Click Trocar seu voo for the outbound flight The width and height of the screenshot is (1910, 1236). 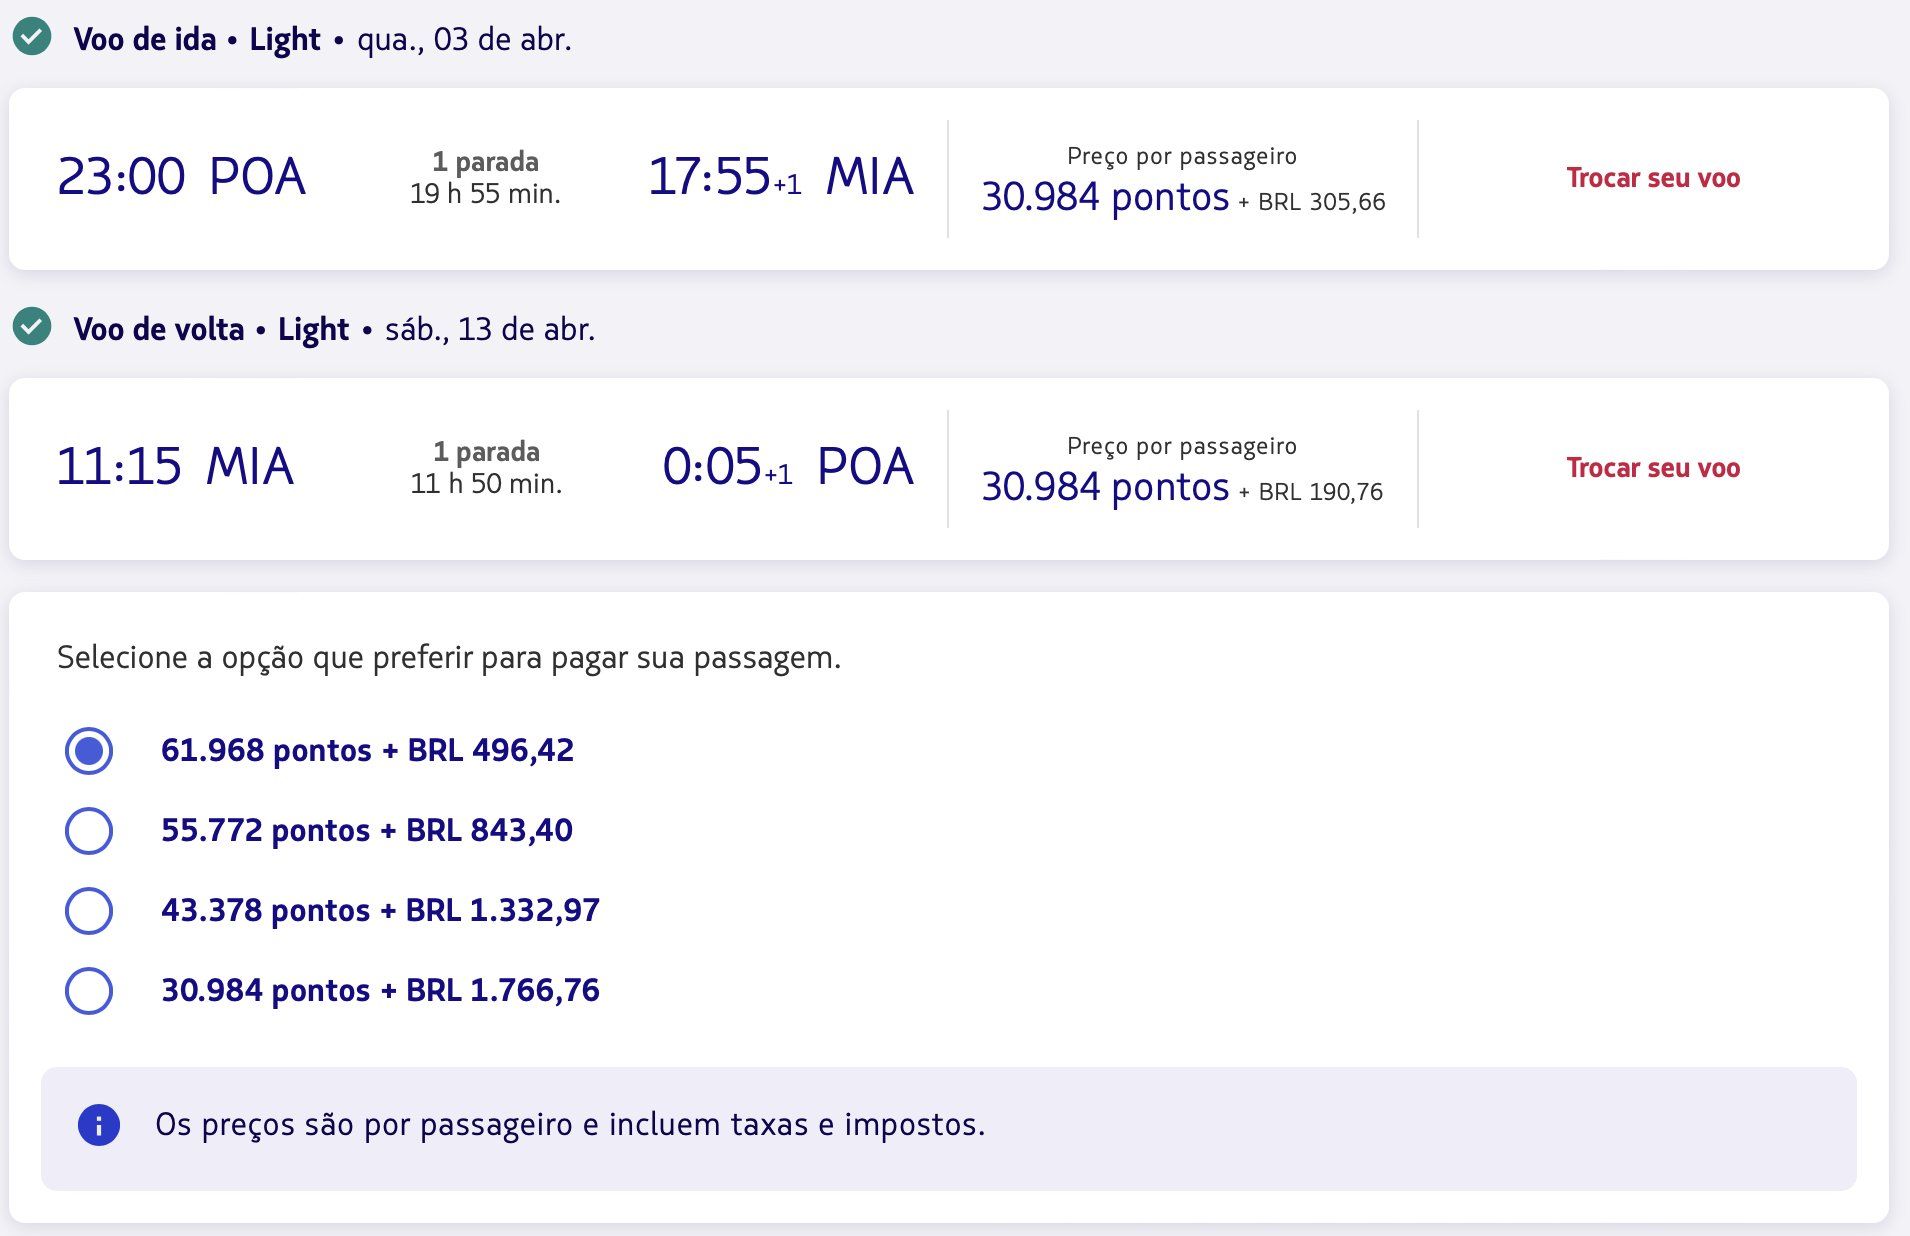(1653, 178)
